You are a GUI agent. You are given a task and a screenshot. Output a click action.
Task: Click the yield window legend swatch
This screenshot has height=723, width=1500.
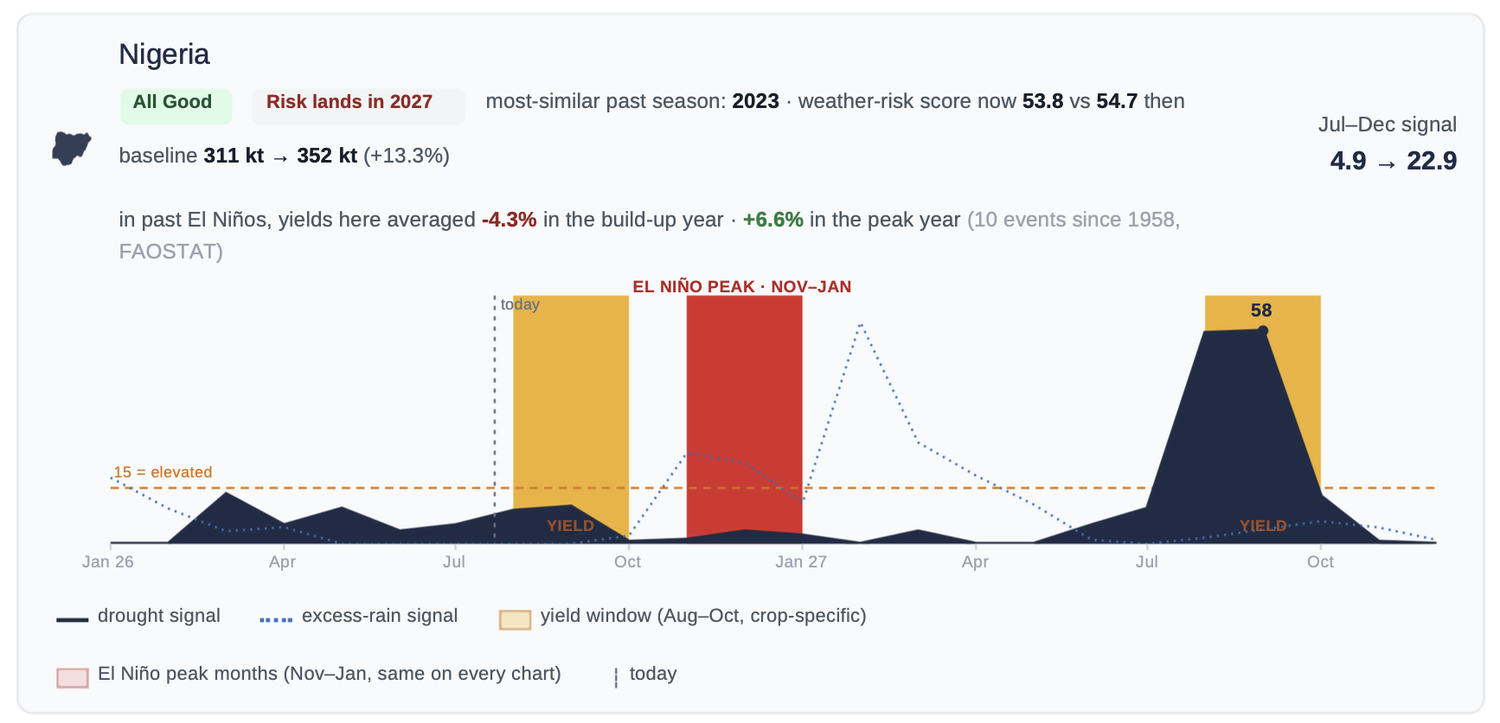point(515,619)
